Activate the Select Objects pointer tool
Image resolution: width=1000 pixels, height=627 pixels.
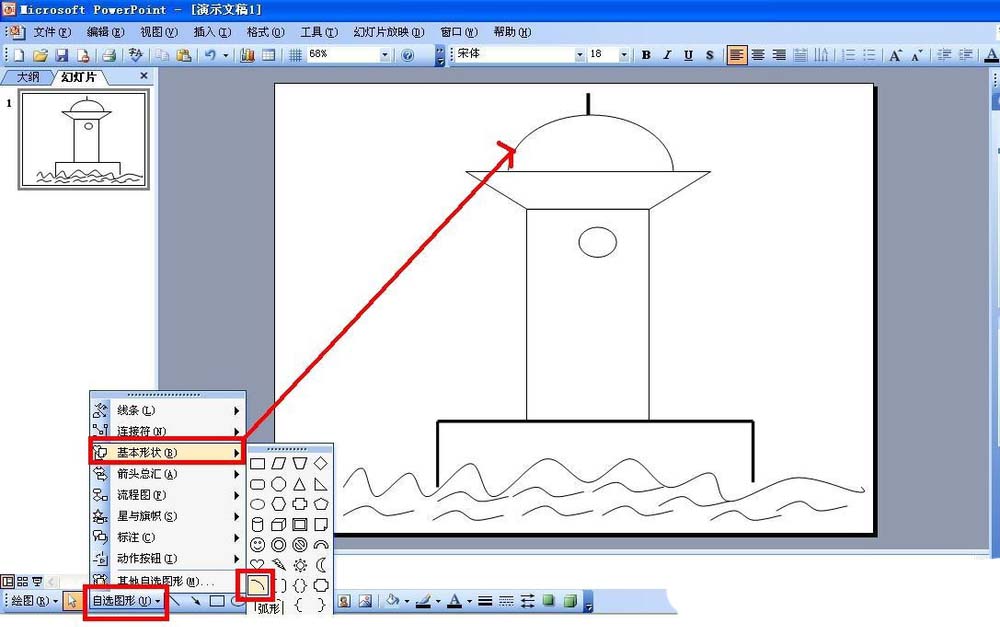[72, 601]
